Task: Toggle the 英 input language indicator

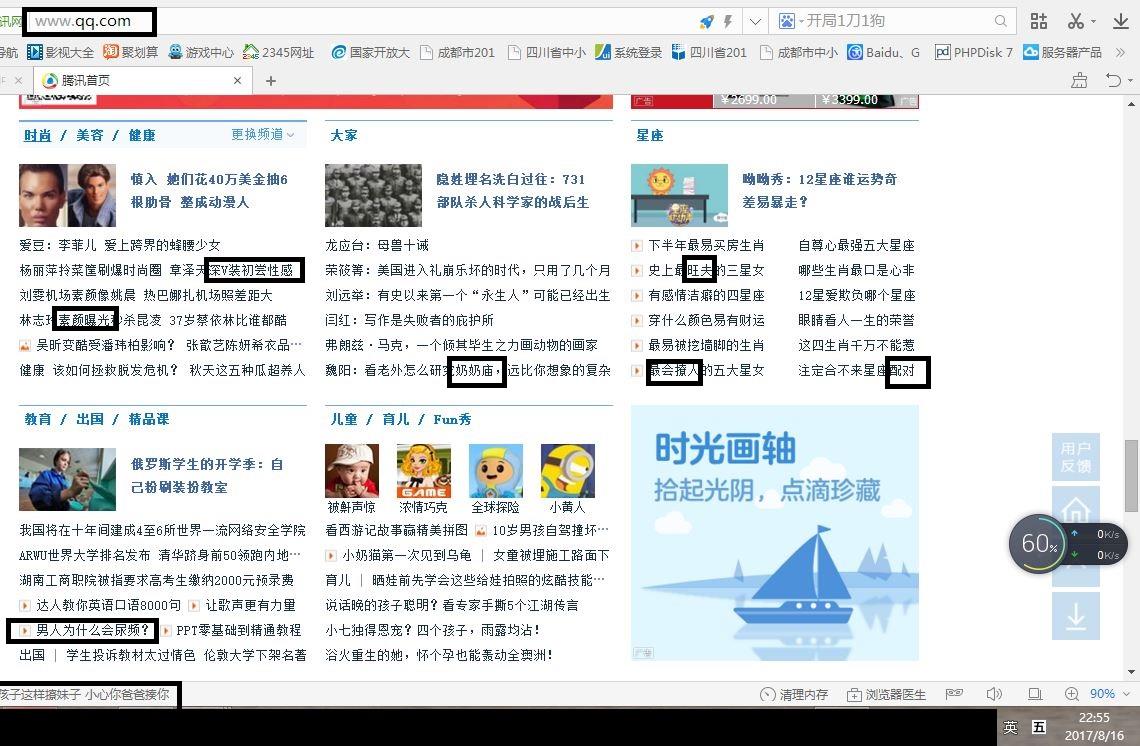Action: point(1011,726)
